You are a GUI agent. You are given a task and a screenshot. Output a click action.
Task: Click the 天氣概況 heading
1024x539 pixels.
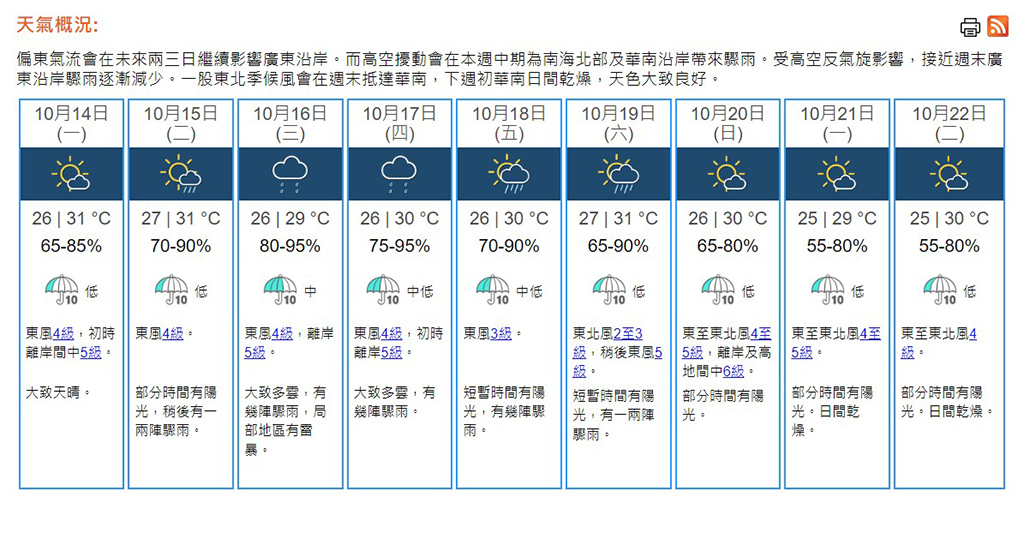57,25
